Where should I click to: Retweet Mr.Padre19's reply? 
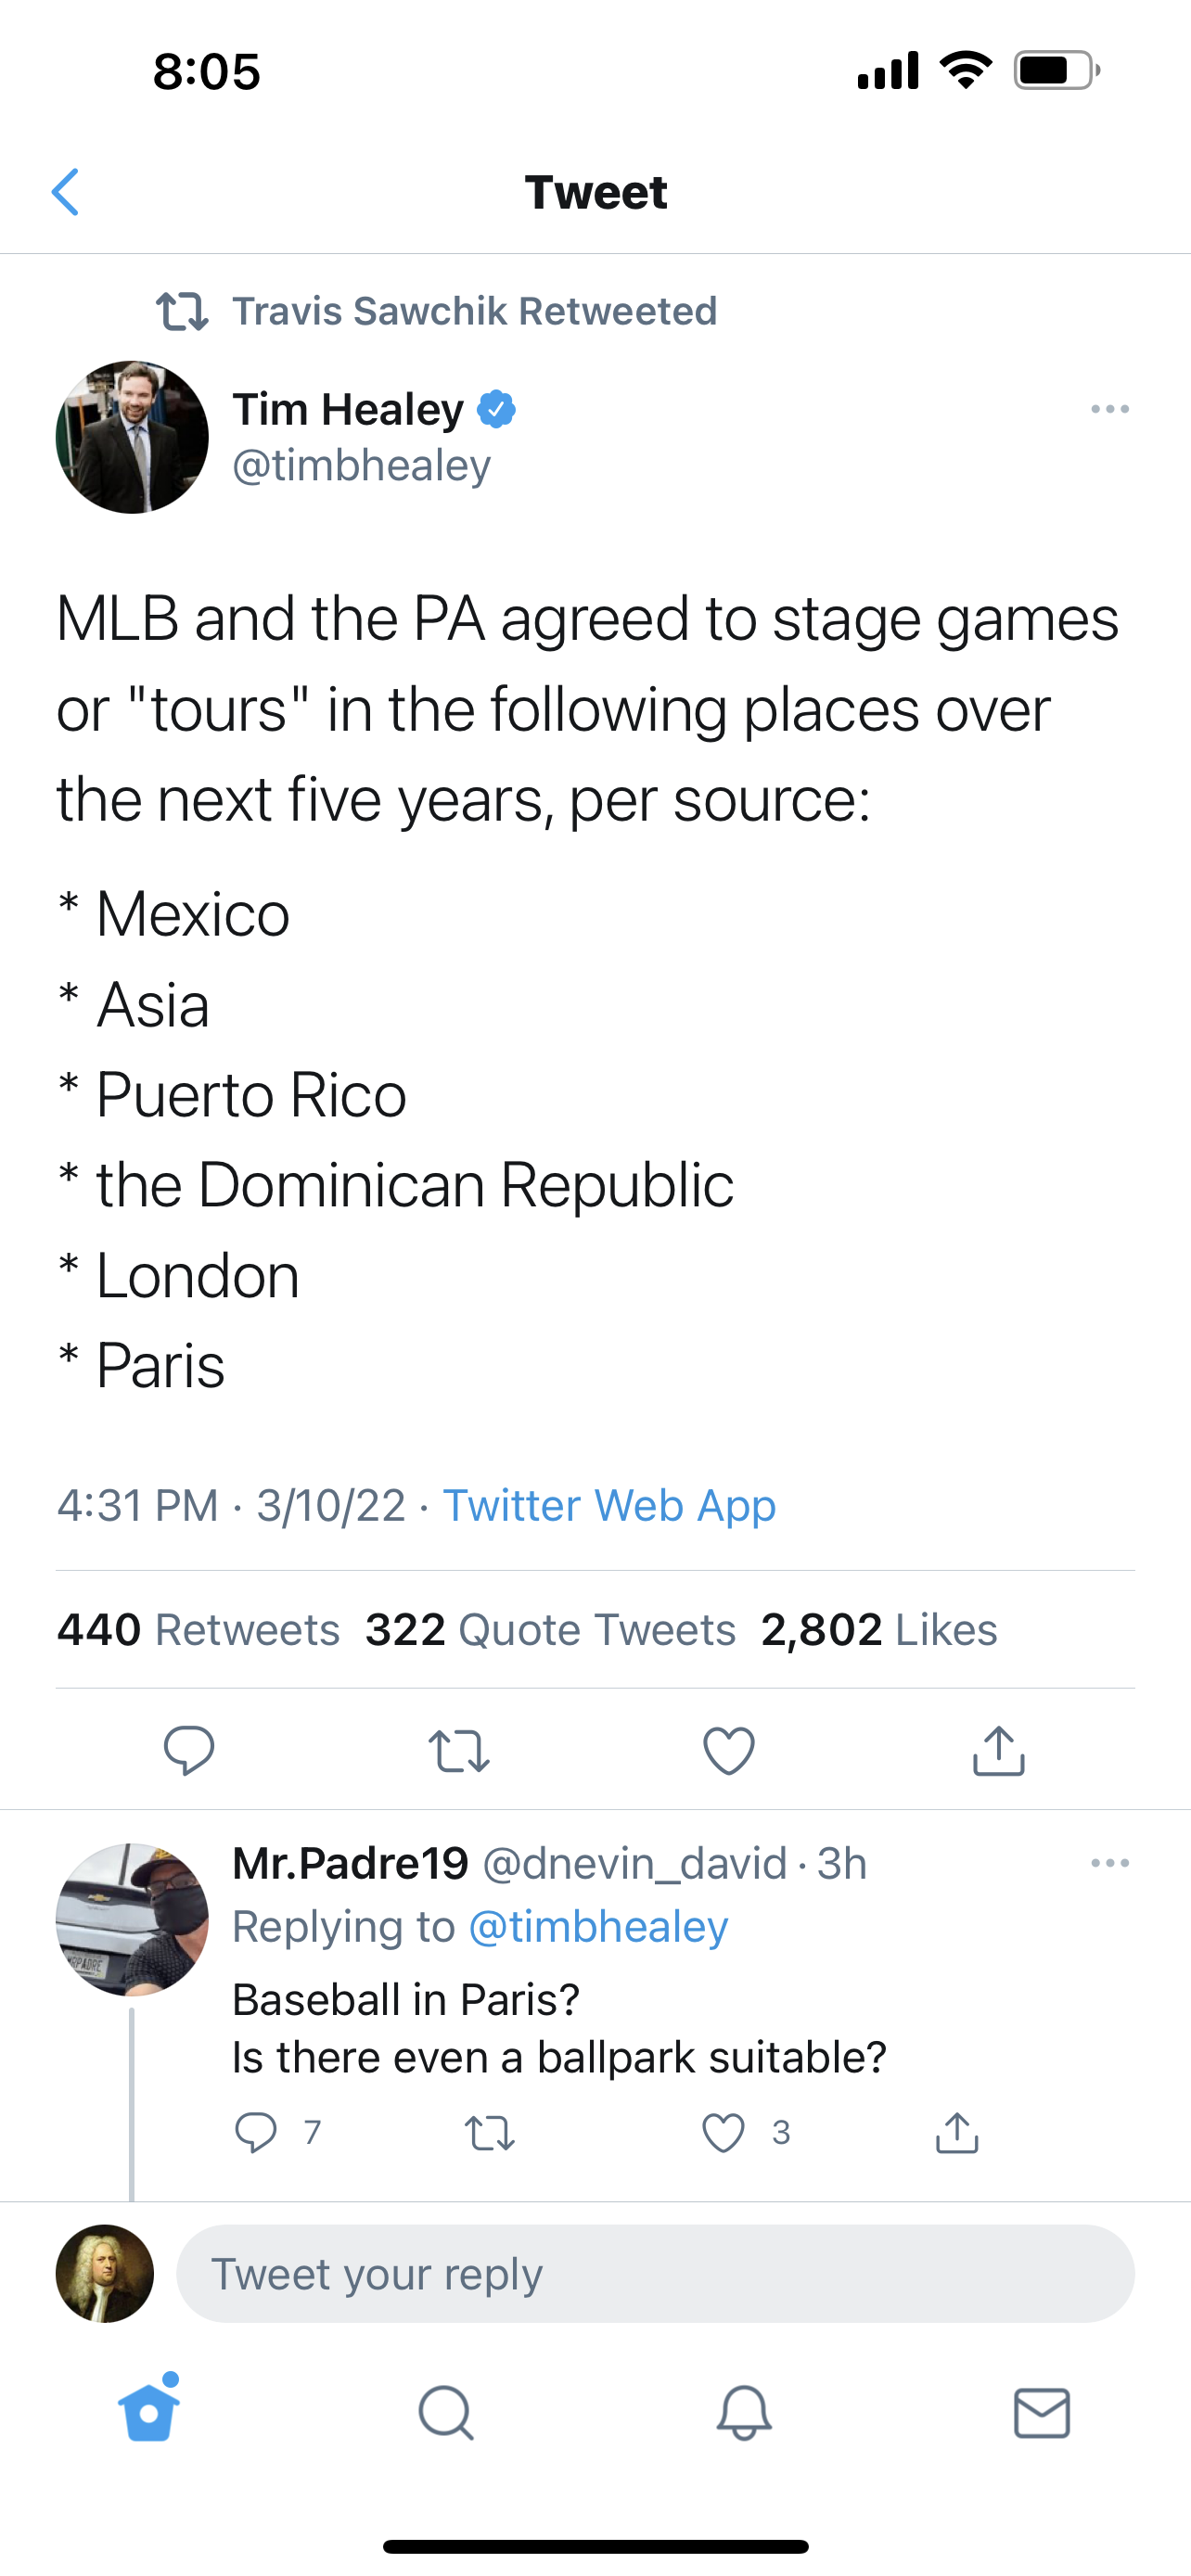point(490,2133)
